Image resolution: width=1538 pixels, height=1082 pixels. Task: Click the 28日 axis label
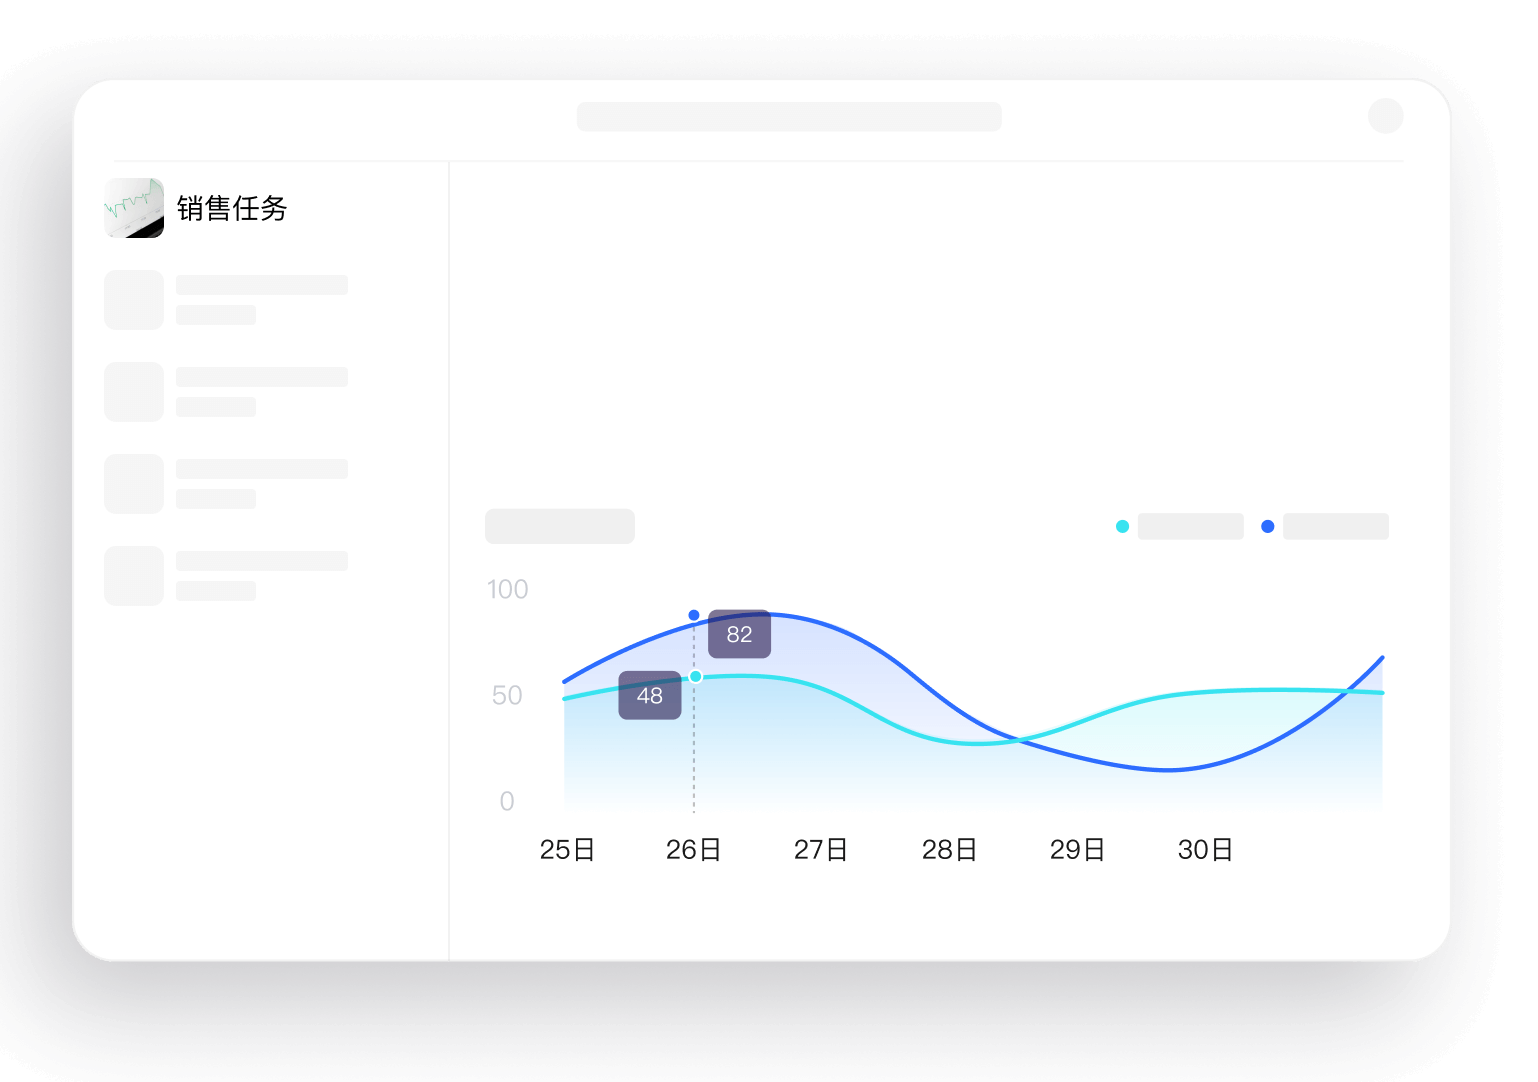[949, 850]
